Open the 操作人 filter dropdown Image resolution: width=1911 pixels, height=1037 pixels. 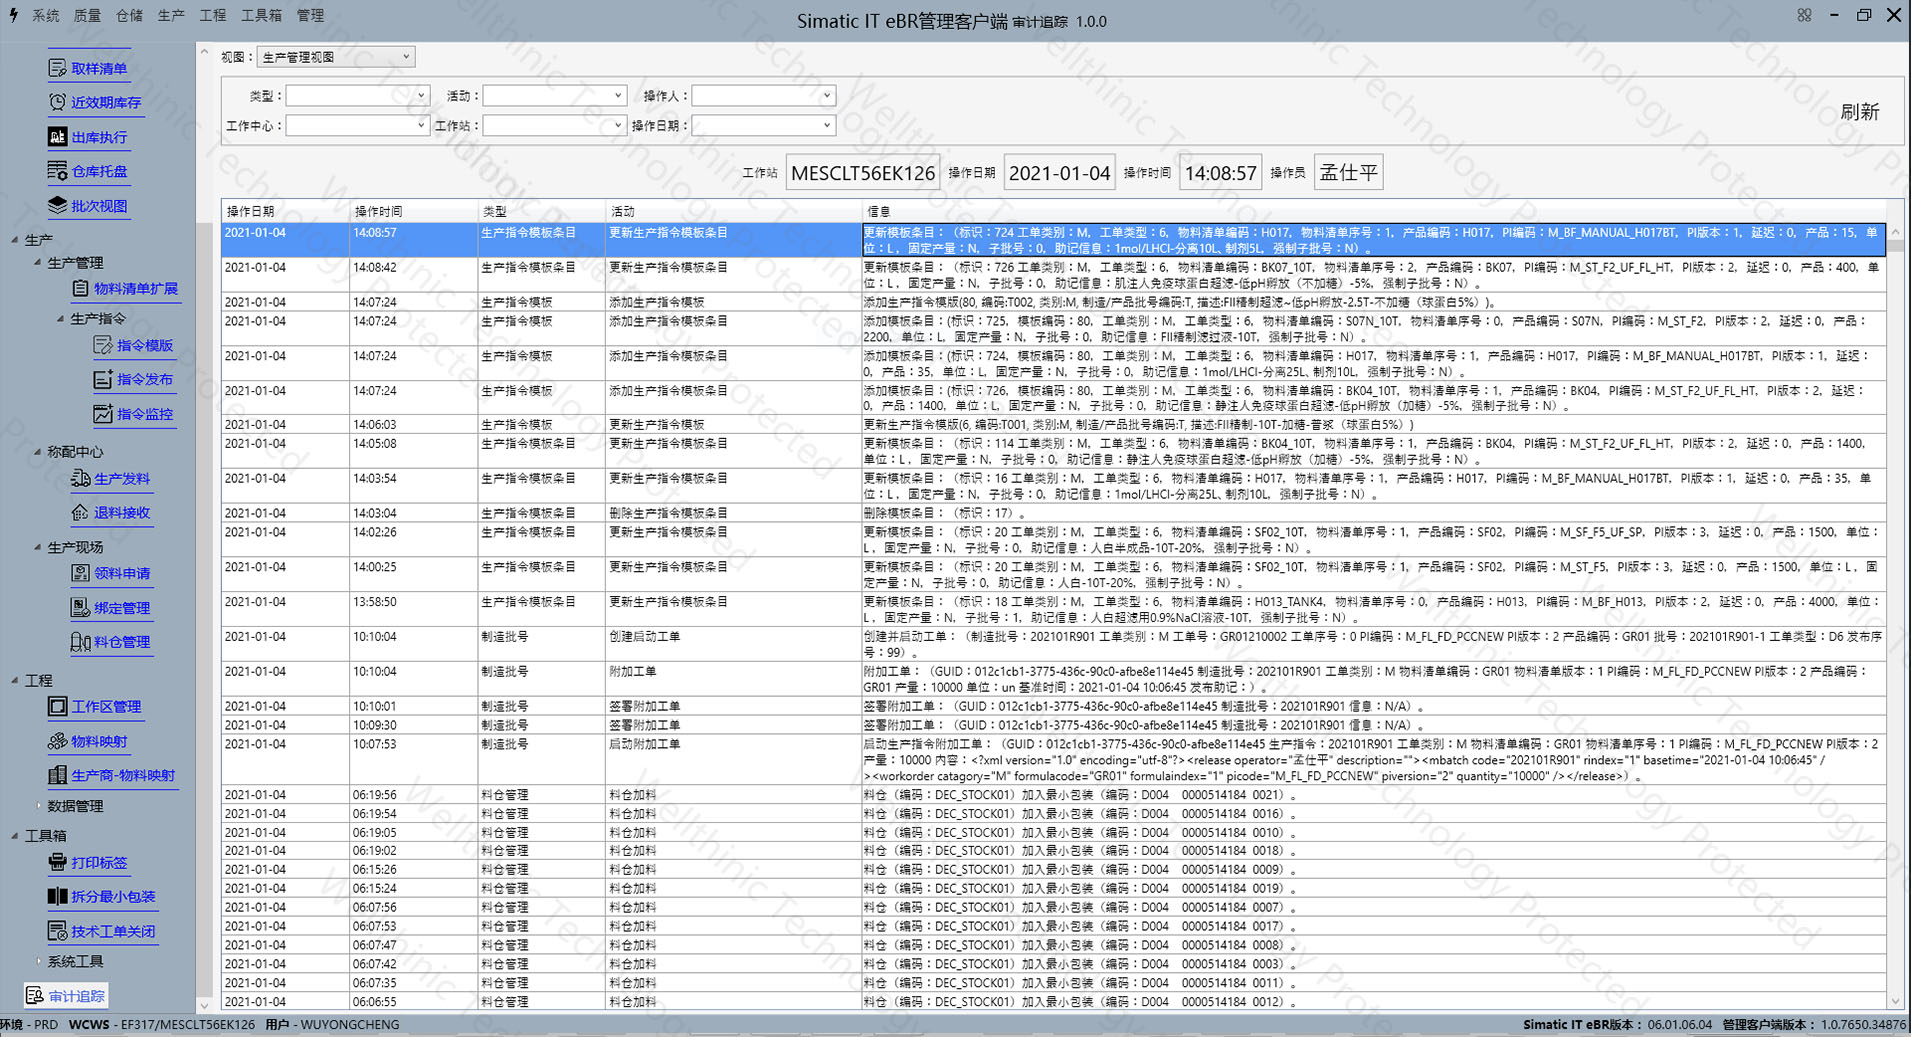click(826, 96)
